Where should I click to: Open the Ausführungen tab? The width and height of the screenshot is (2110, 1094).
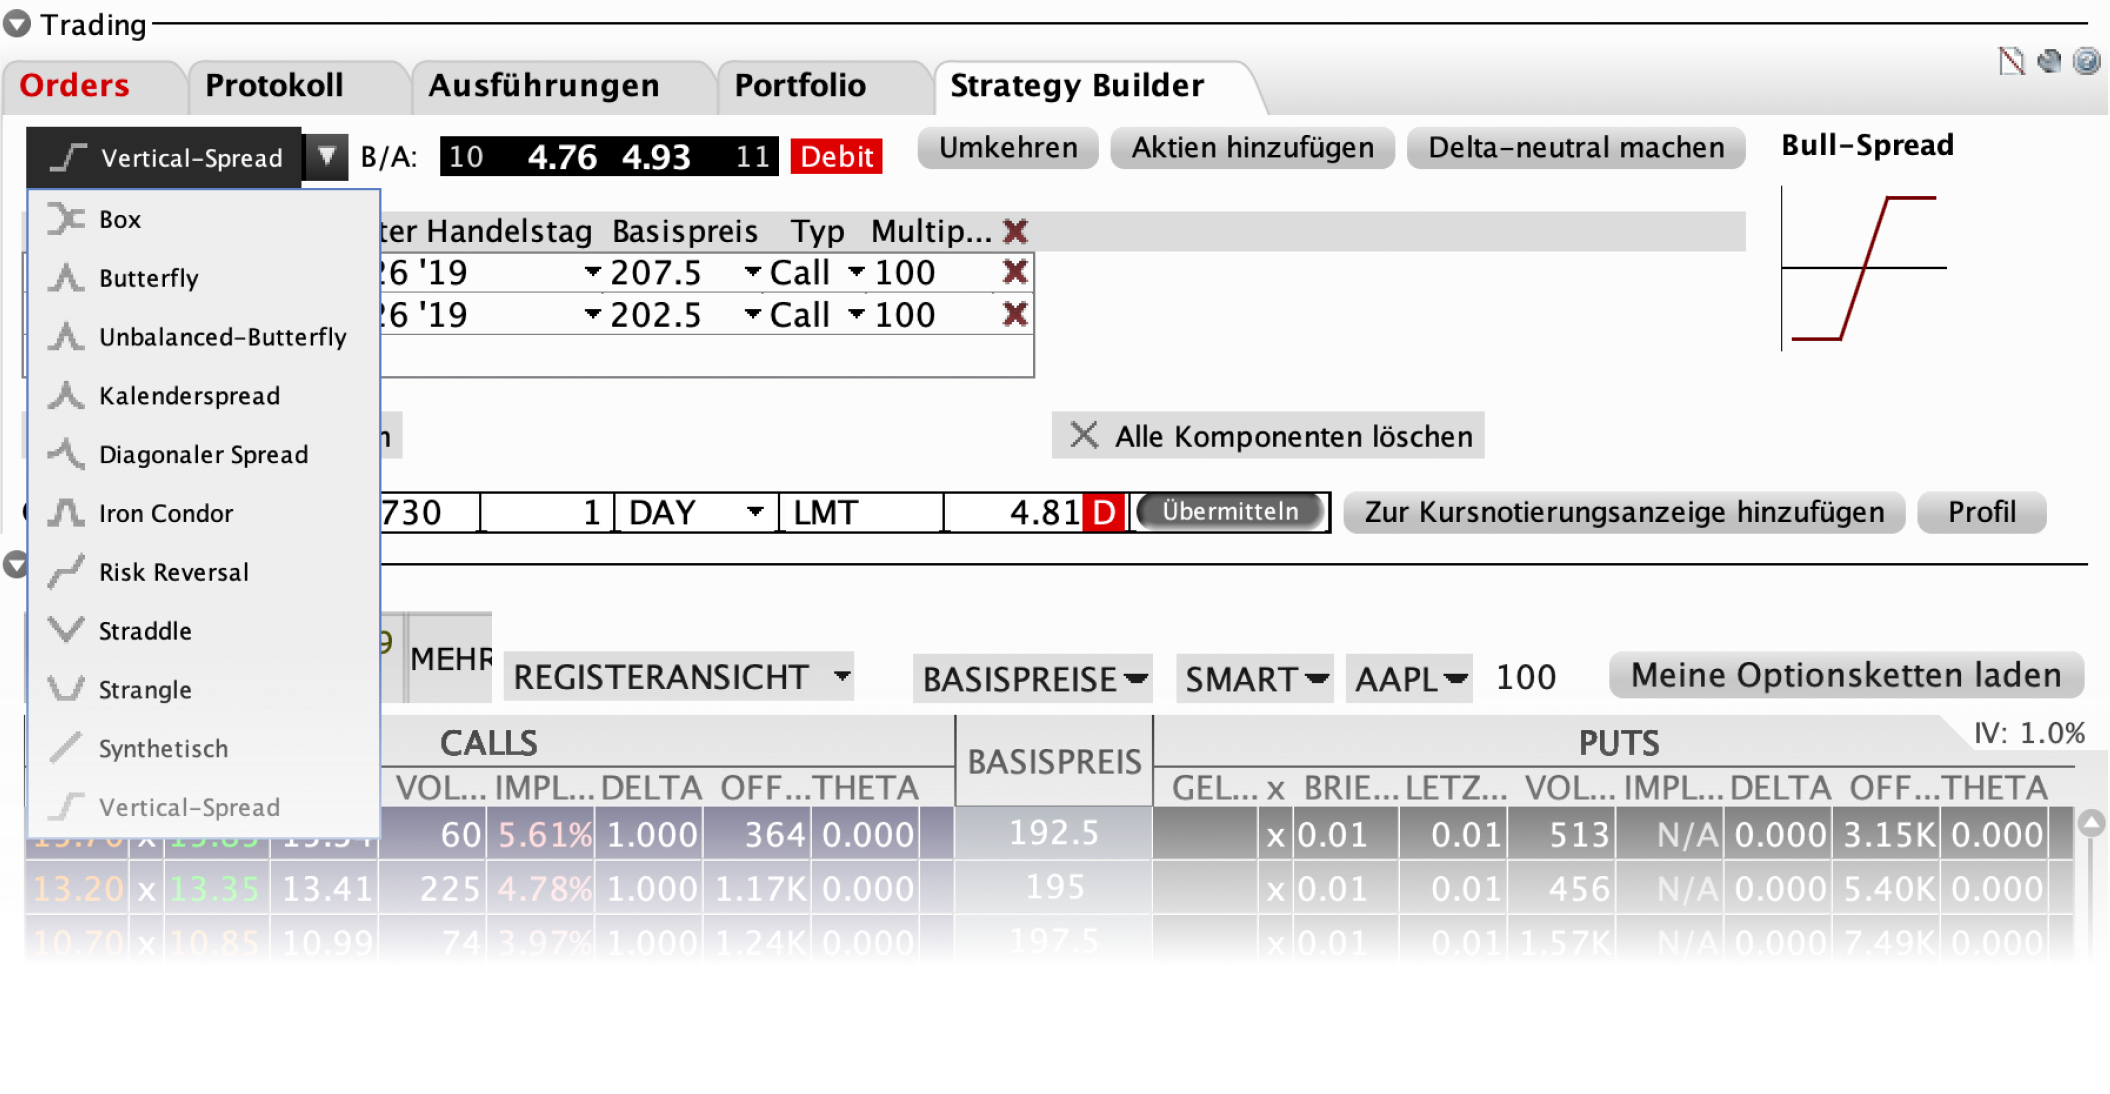(544, 86)
